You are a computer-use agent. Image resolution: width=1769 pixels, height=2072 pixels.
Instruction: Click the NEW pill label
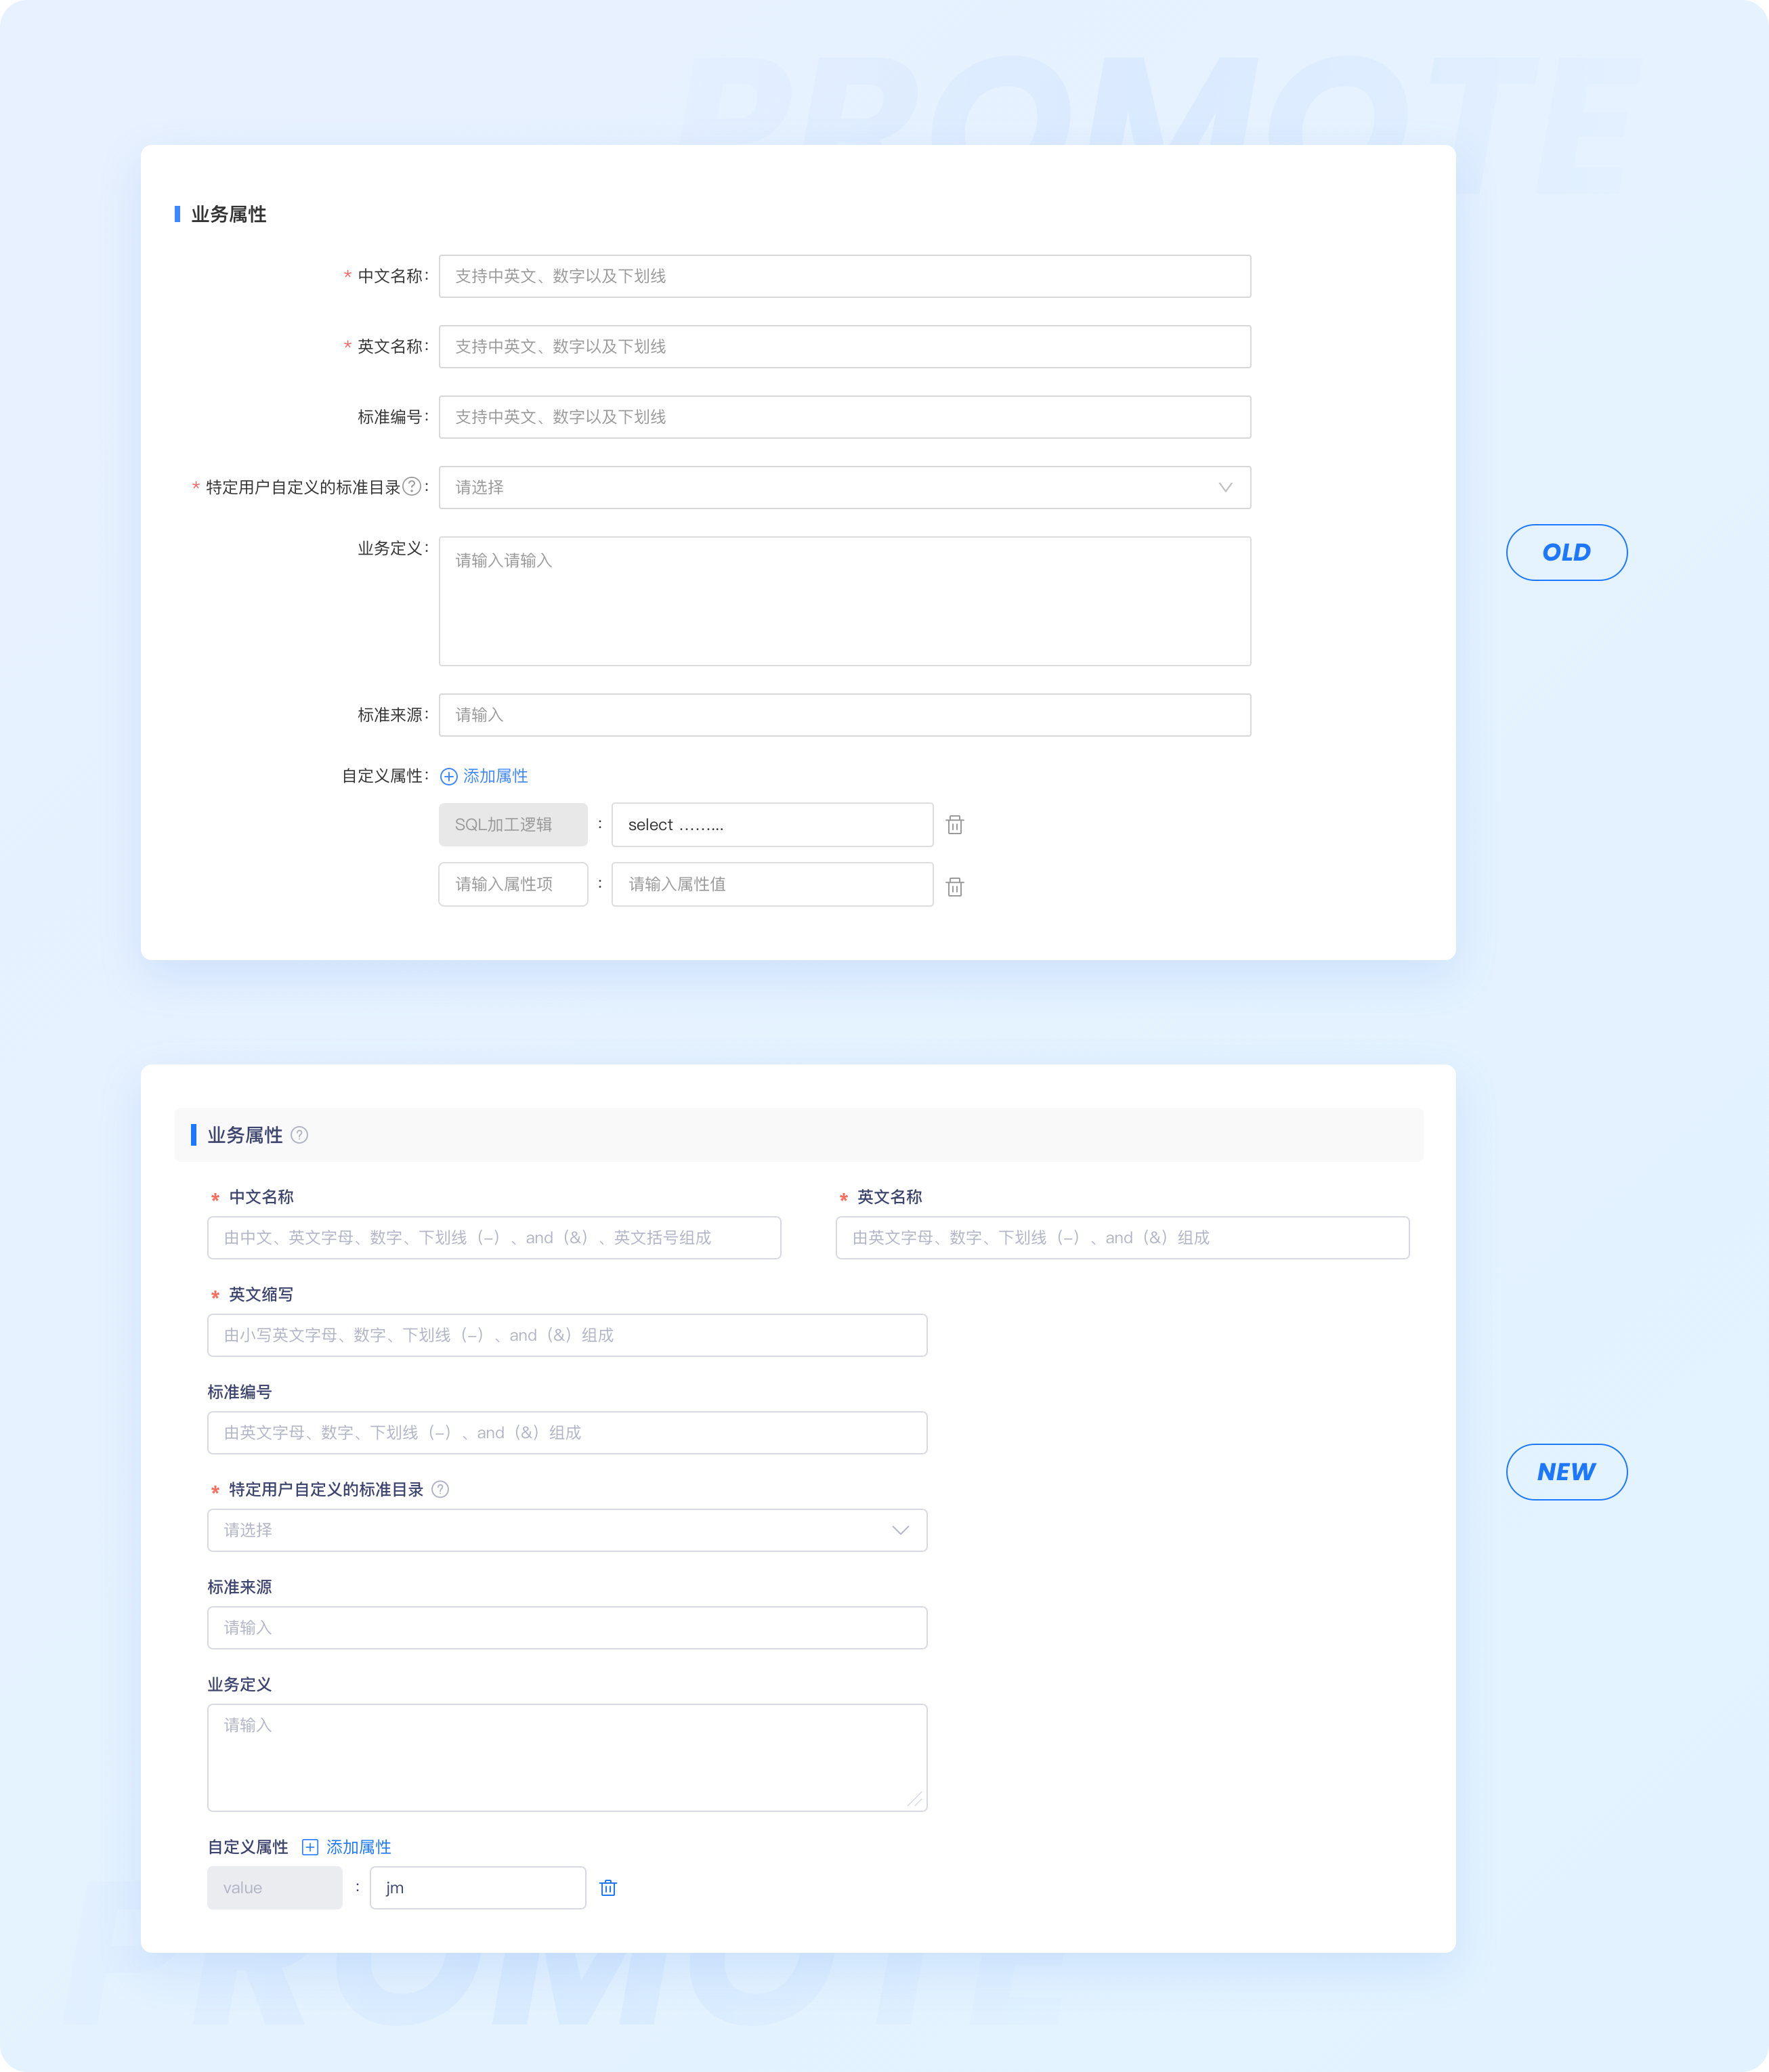pyautogui.click(x=1566, y=1472)
